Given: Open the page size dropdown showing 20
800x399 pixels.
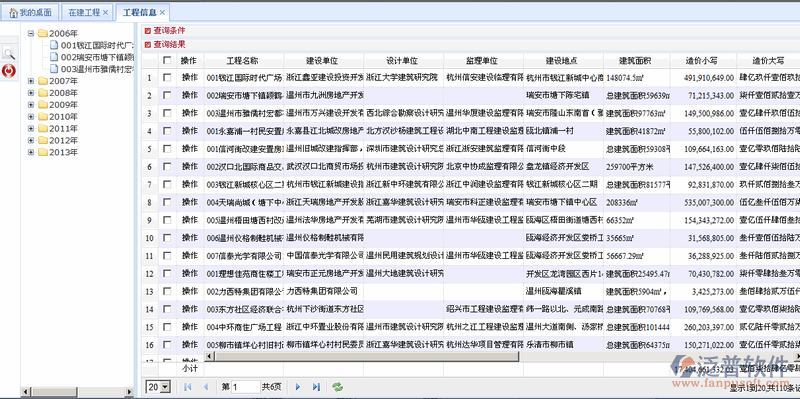Looking at the screenshot, I should point(158,387).
